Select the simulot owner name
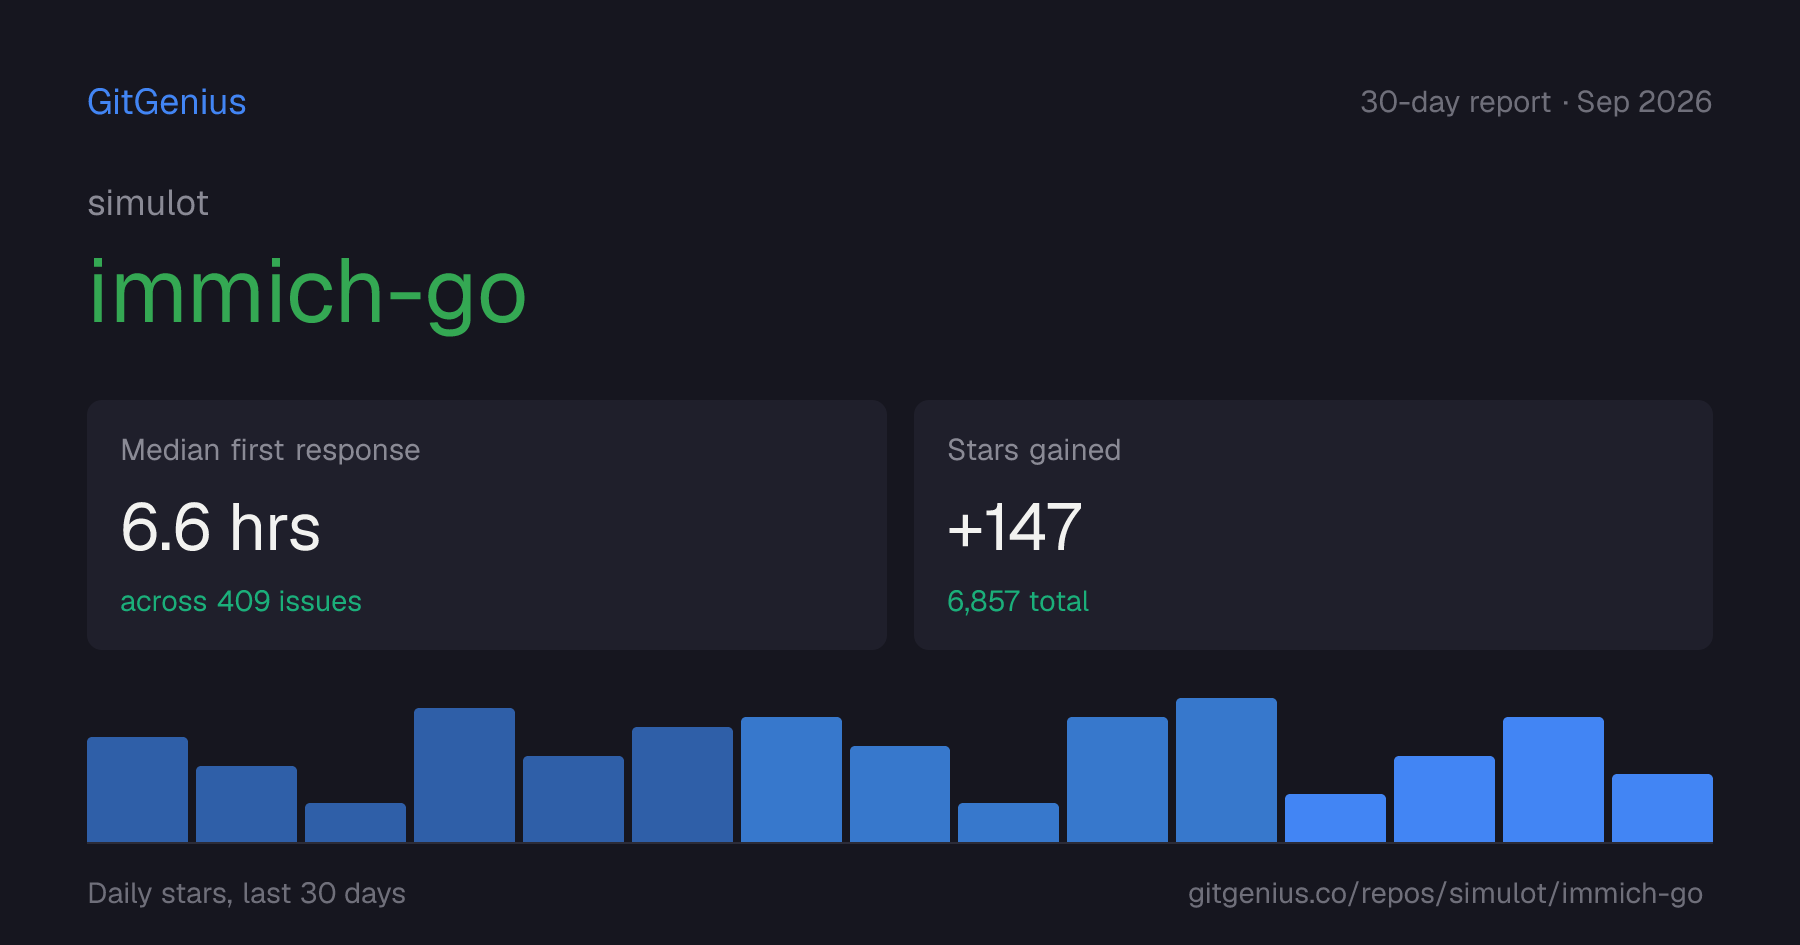The image size is (1800, 945). [148, 203]
